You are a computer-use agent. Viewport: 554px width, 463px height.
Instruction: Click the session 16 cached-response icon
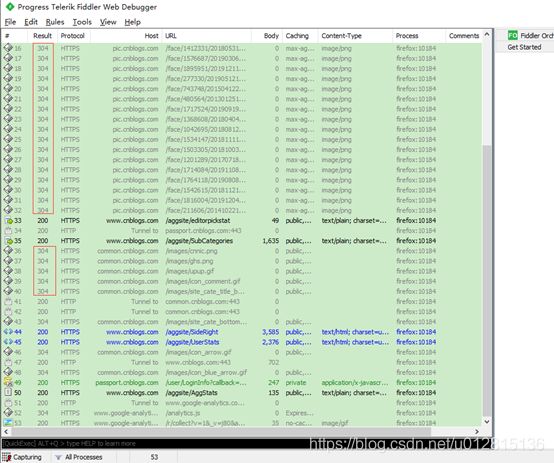click(8, 48)
